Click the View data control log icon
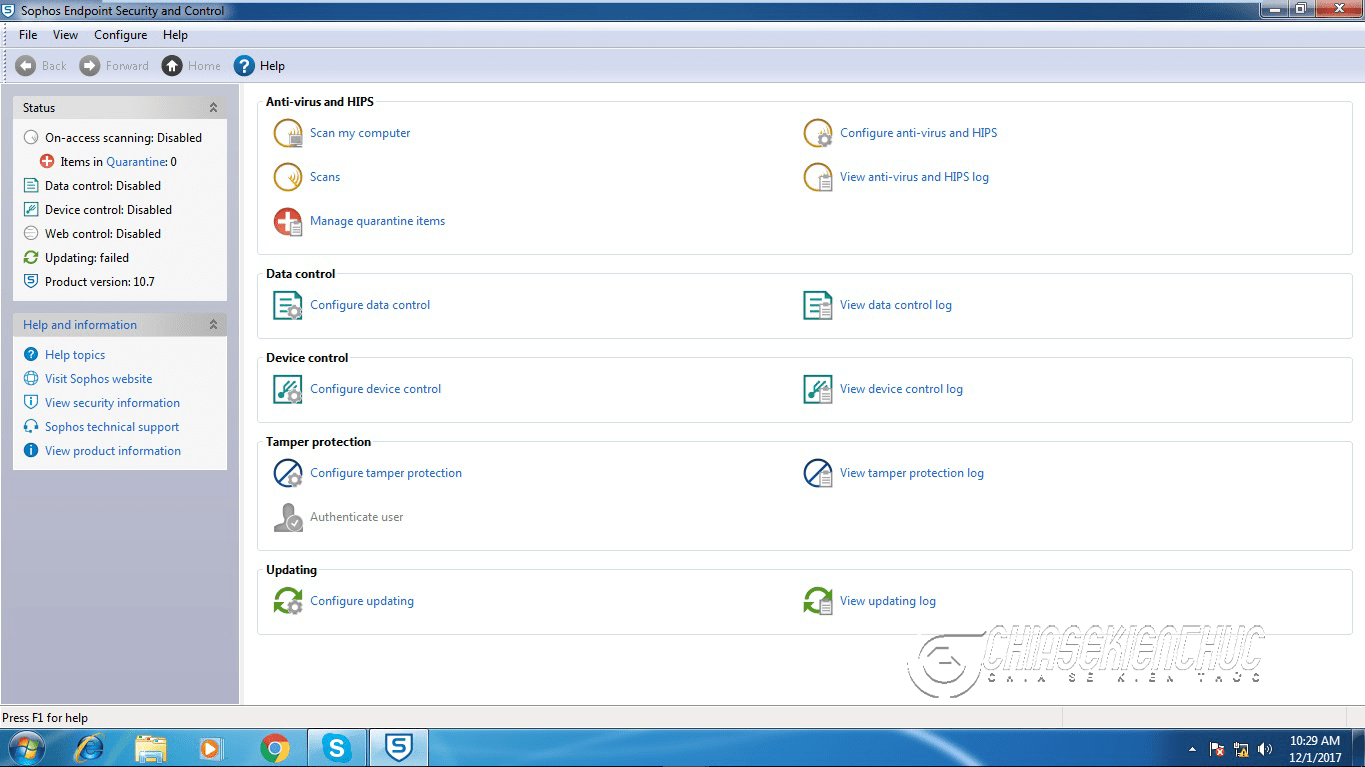The height and width of the screenshot is (767, 1365). point(818,305)
